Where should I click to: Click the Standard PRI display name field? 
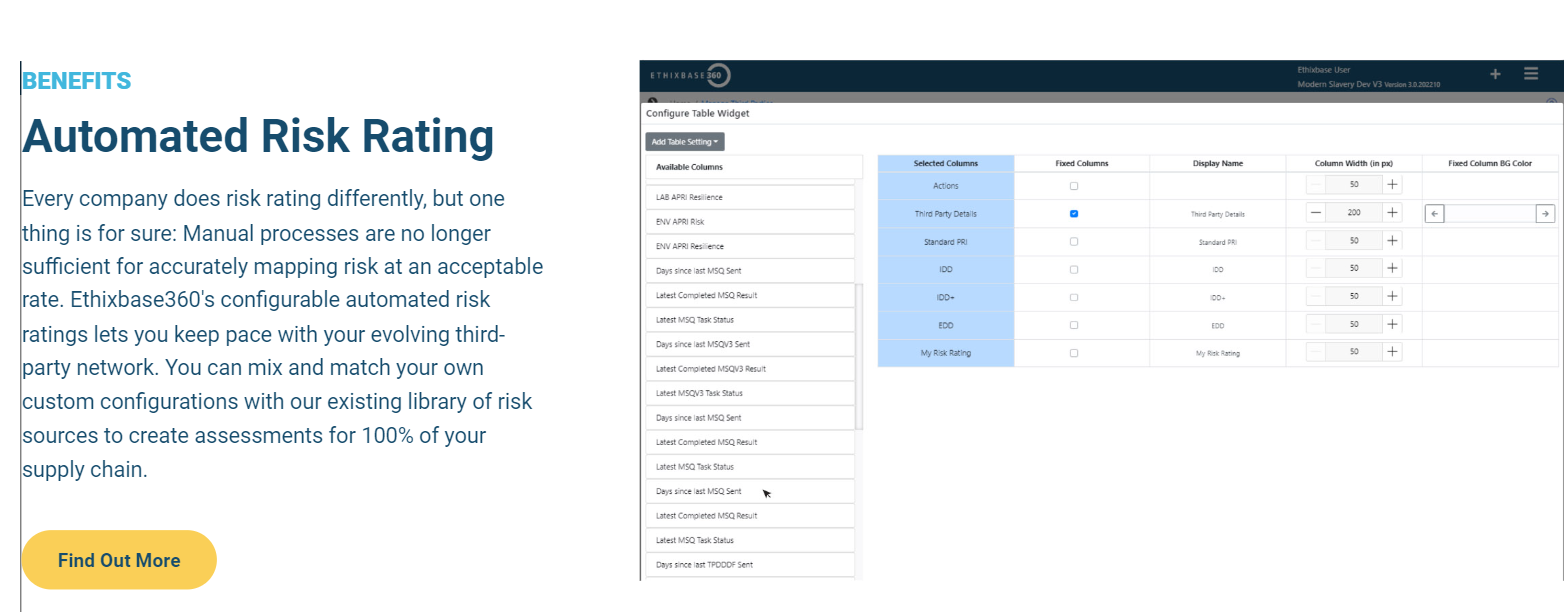pos(1217,242)
